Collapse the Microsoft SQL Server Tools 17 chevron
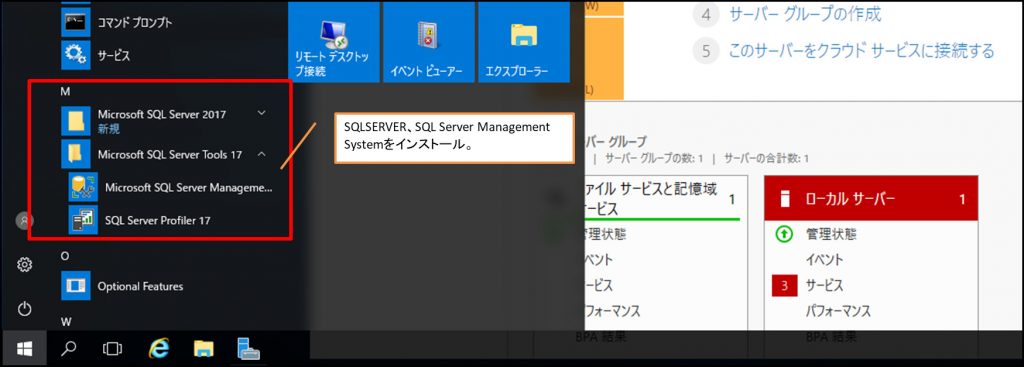 coord(262,155)
